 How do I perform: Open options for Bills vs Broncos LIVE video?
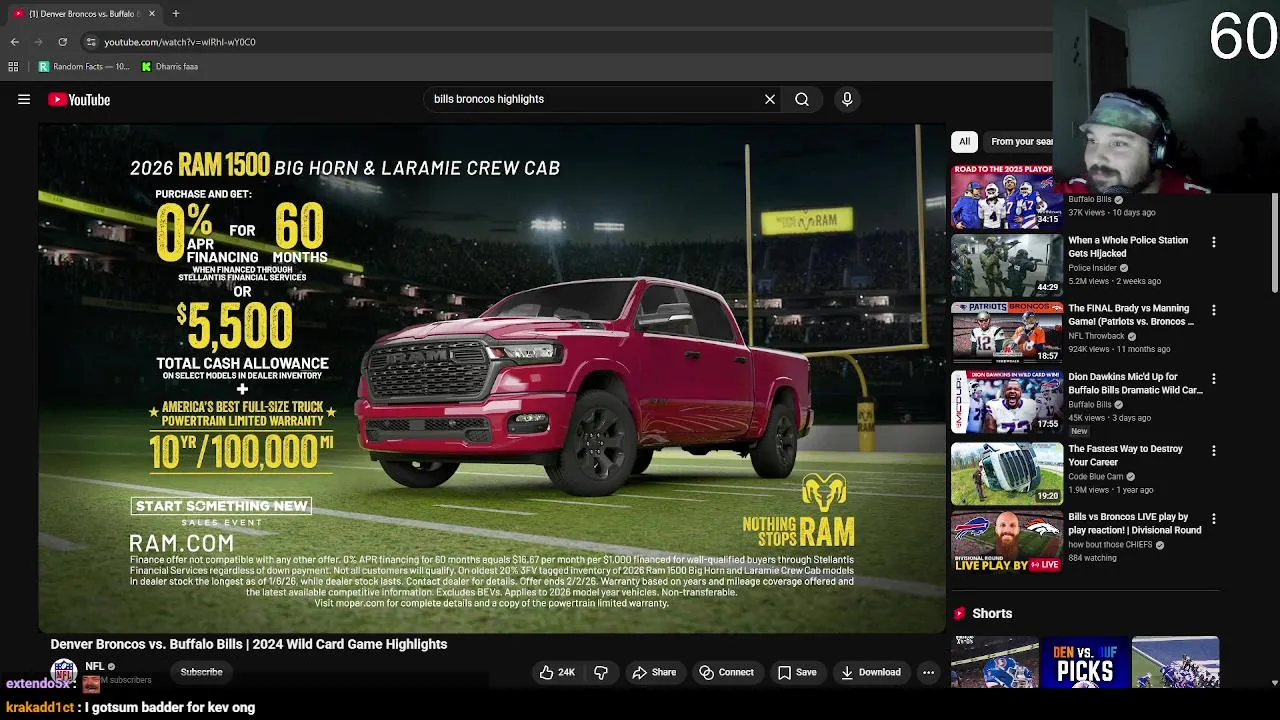click(1213, 519)
